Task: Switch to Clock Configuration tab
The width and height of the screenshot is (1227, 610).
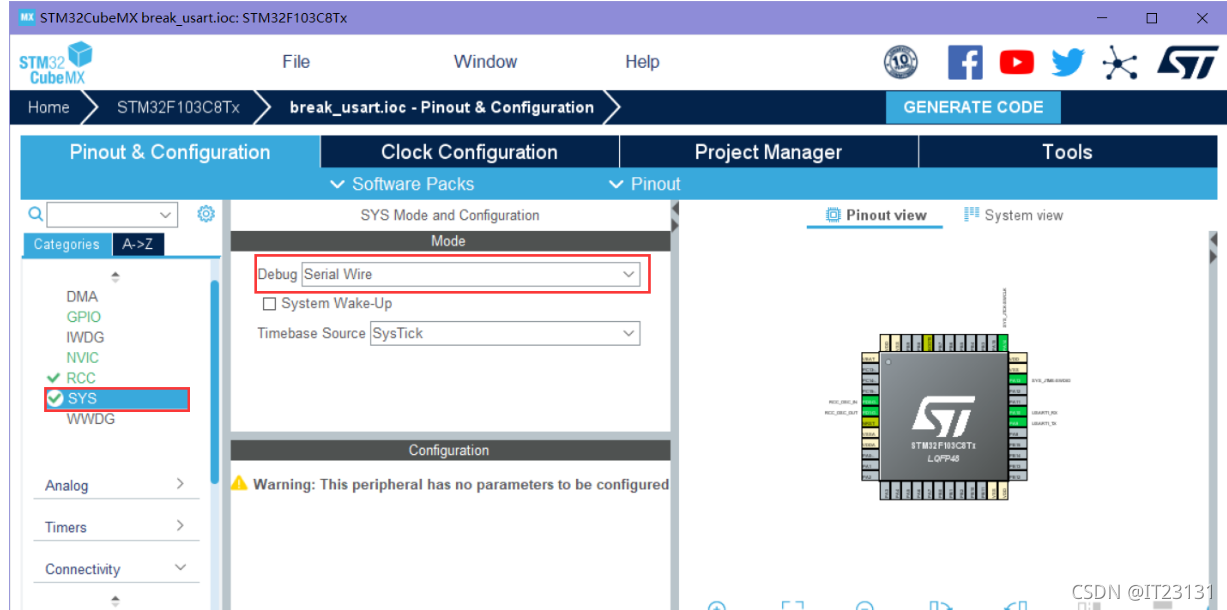Action: point(469,152)
